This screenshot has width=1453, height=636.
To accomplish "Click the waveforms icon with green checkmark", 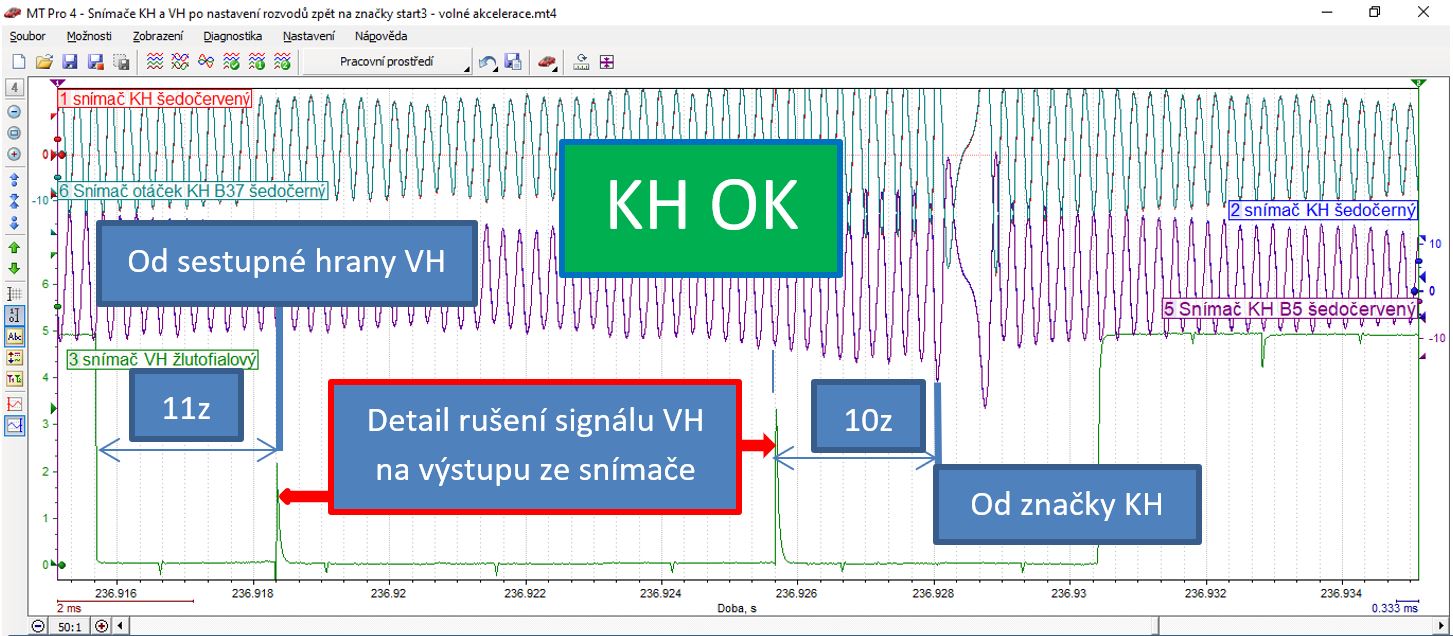I will [x=230, y=62].
